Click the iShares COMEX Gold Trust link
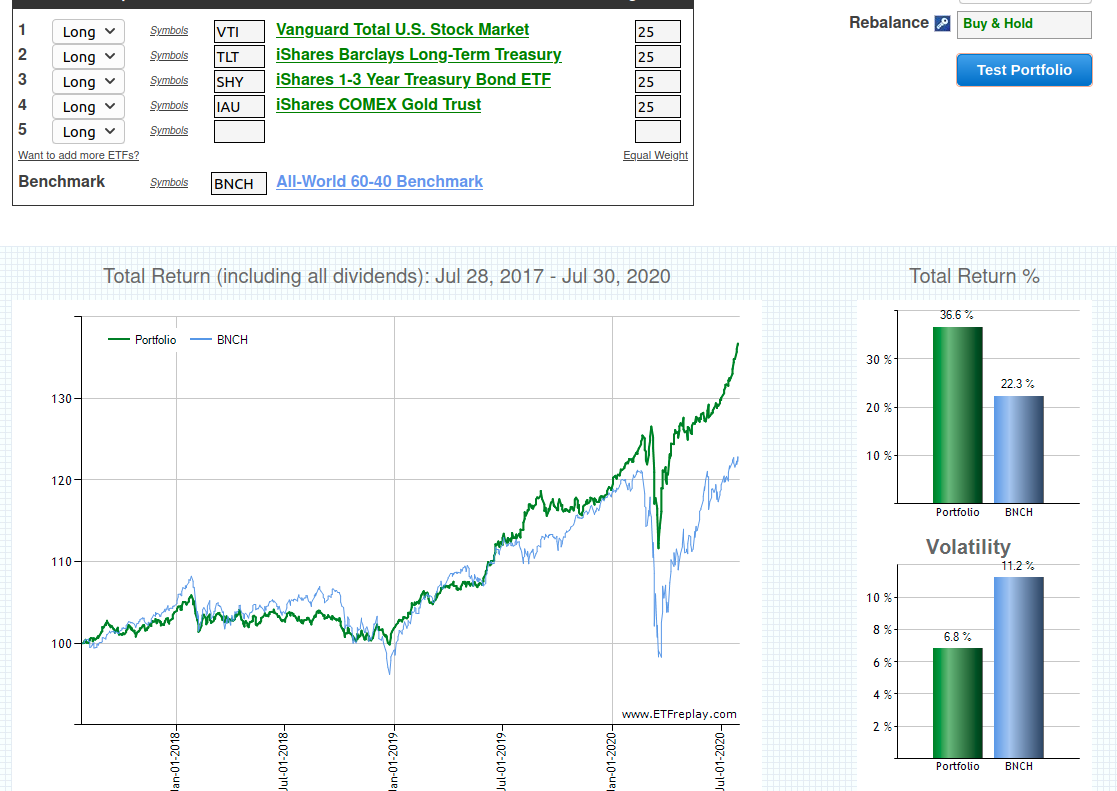The height and width of the screenshot is (791, 1117). pyautogui.click(x=378, y=105)
